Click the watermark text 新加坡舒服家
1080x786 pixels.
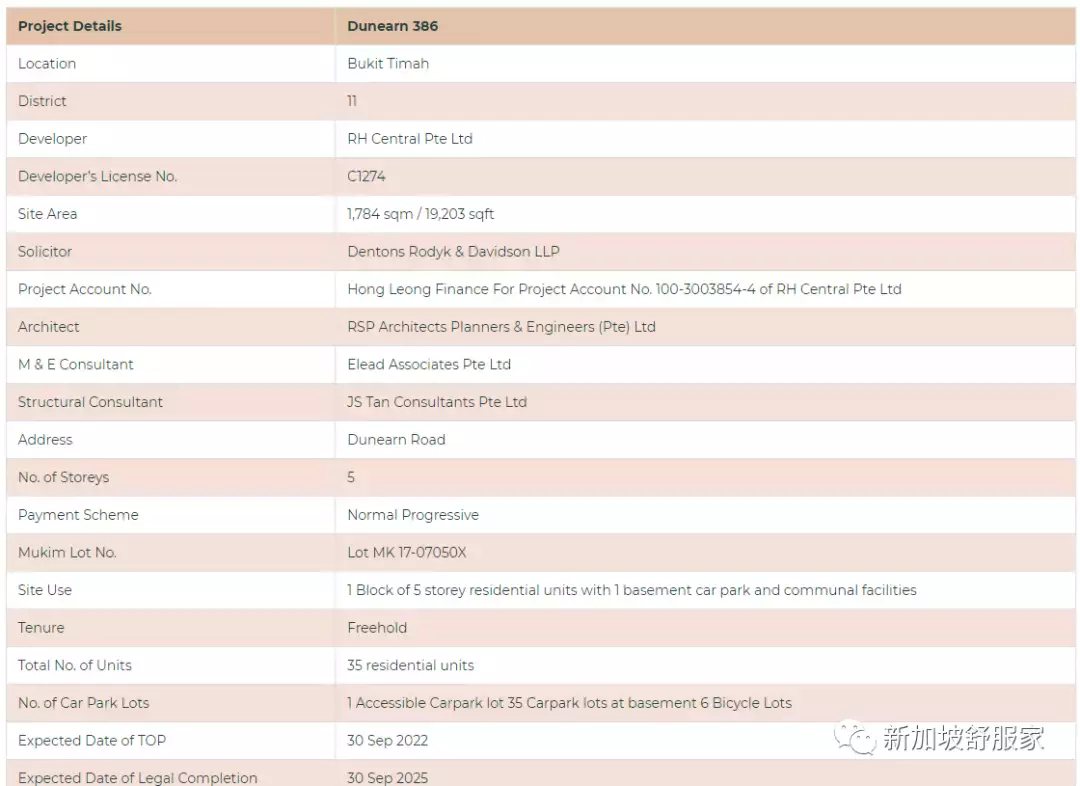coord(963,739)
